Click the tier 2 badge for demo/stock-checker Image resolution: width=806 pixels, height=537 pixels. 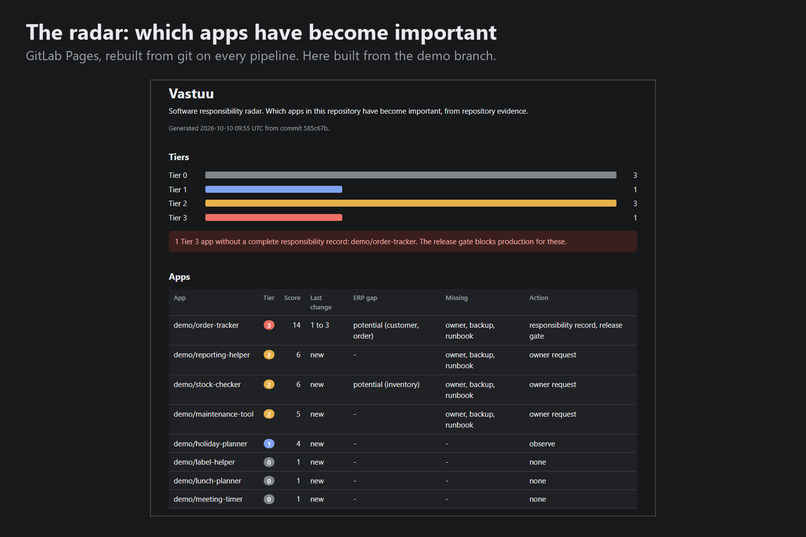pos(269,384)
